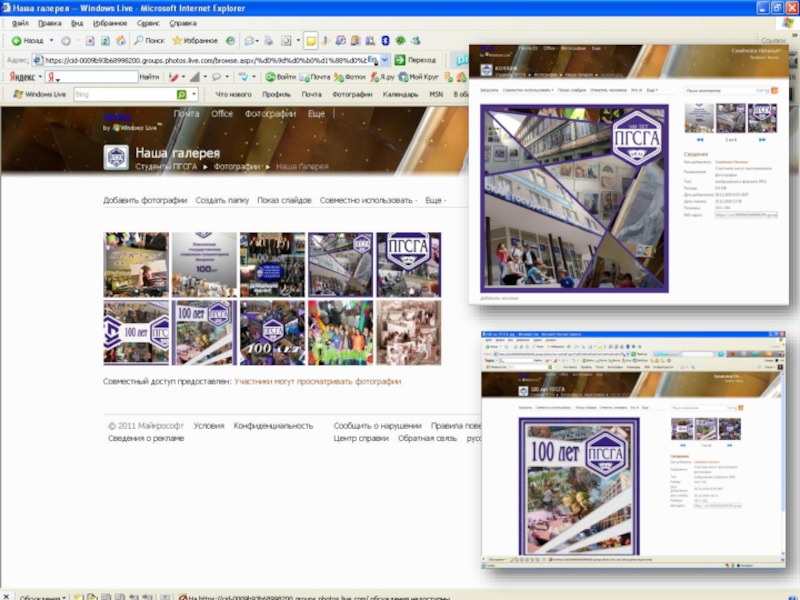Click Календарь on Windows Live toolbar
The width and height of the screenshot is (800, 600).
400,94
